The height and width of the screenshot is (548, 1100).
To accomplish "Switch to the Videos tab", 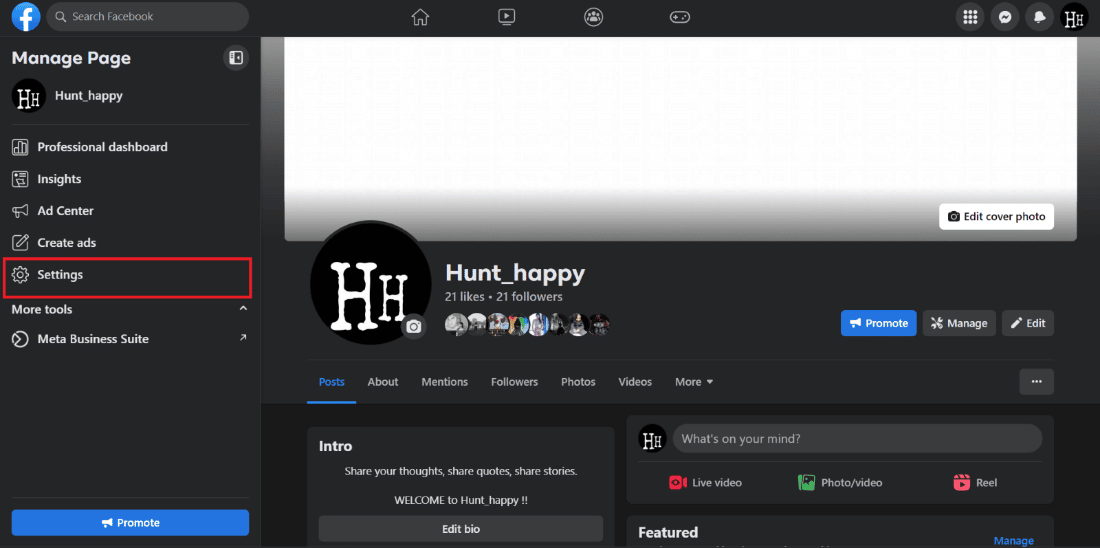I will [x=635, y=382].
